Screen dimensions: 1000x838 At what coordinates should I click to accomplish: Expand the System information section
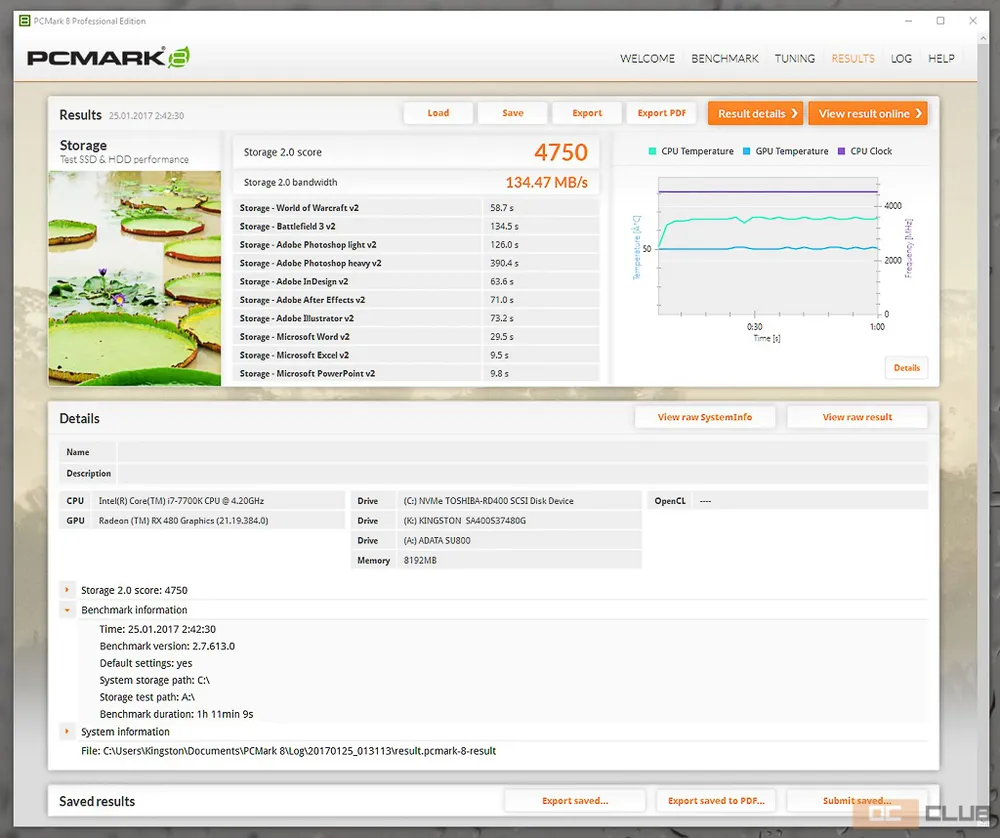click(67, 732)
